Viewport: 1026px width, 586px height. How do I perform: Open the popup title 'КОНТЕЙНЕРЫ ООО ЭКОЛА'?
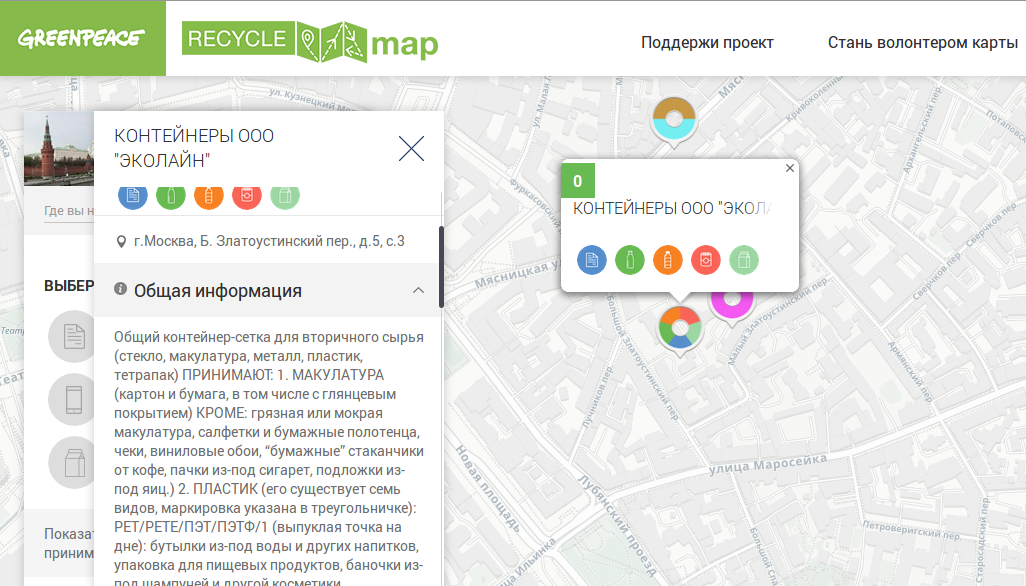pos(673,209)
